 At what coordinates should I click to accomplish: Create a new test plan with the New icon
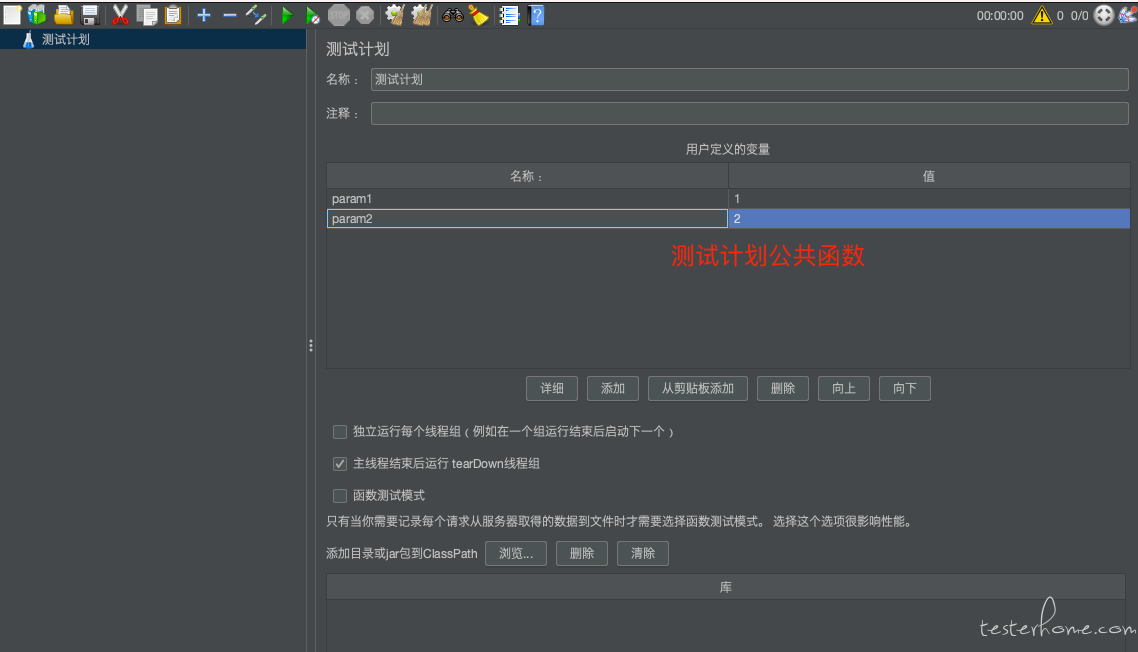pyautogui.click(x=12, y=15)
